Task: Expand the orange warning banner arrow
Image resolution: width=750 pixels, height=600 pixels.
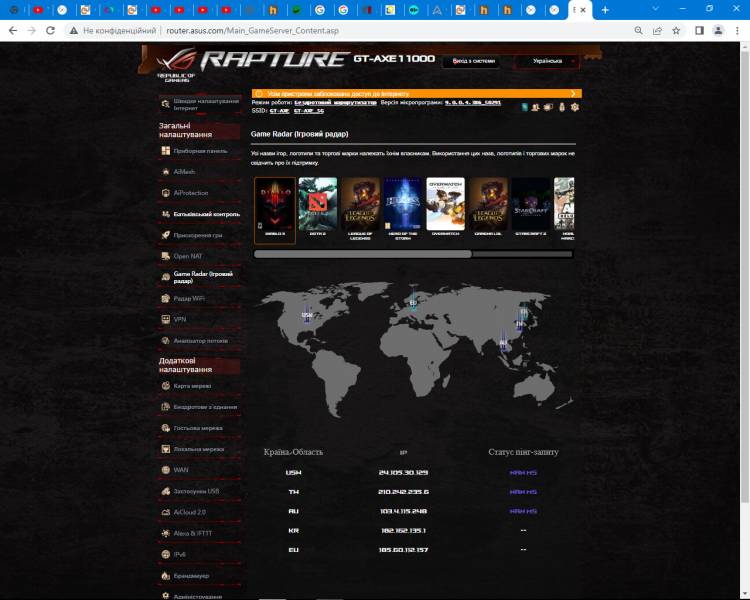Action: coord(573,94)
